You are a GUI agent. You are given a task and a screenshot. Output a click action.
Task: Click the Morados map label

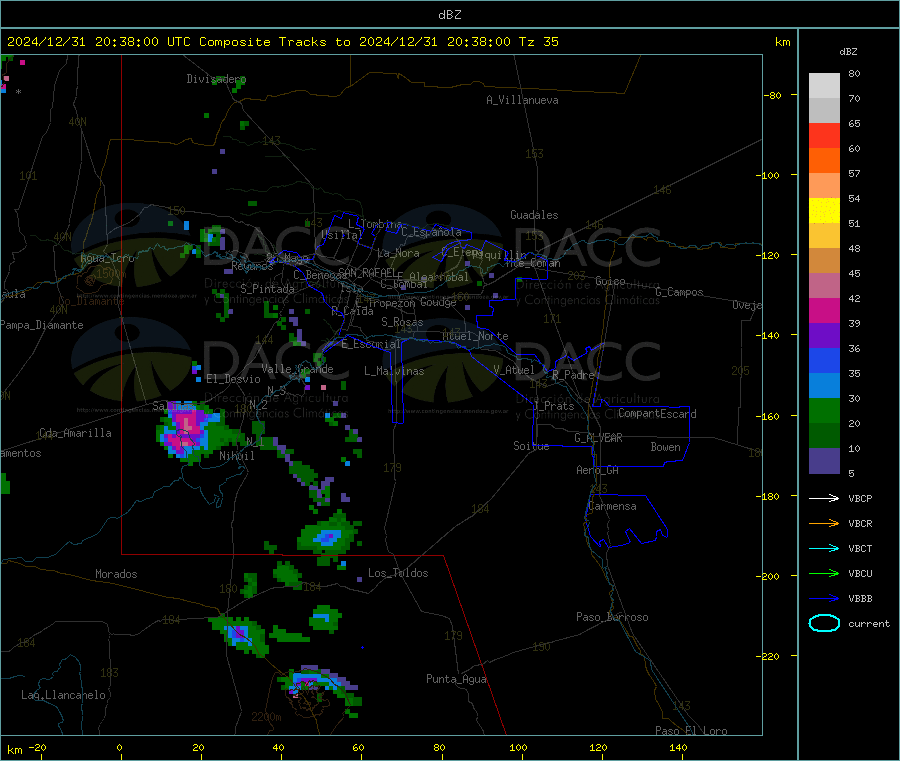[x=116, y=574]
